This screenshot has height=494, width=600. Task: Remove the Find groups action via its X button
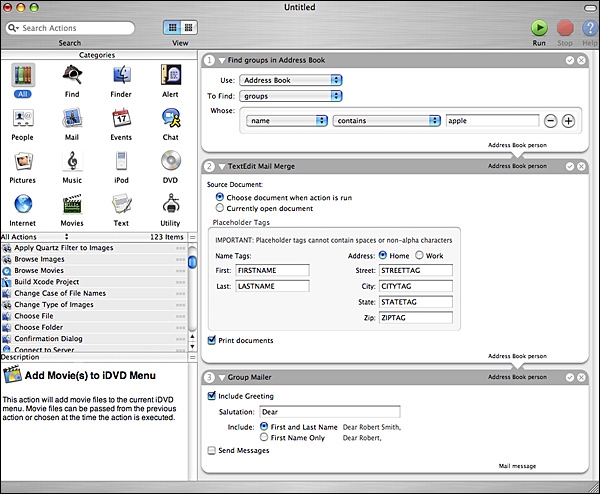[x=581, y=60]
